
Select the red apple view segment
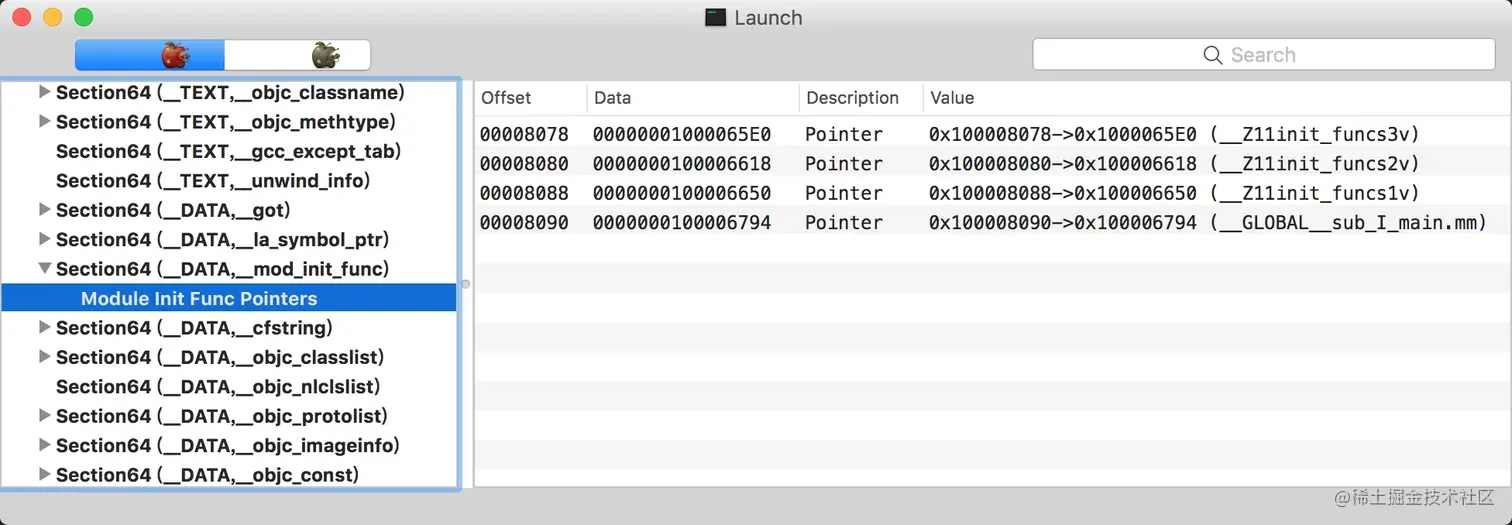click(149, 55)
